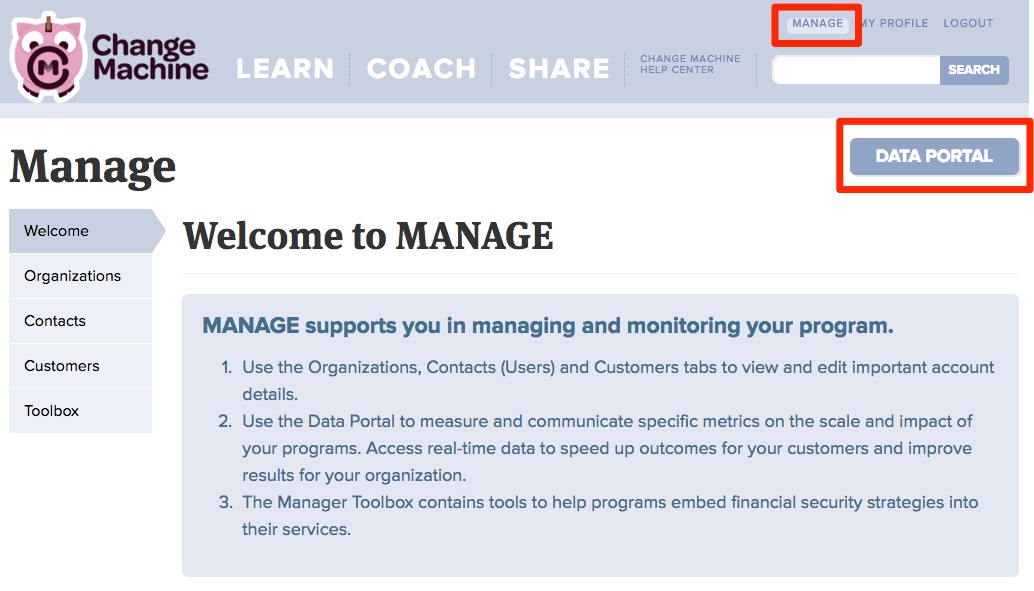
Task: Select the Customers sidebar tab
Action: (x=80, y=365)
